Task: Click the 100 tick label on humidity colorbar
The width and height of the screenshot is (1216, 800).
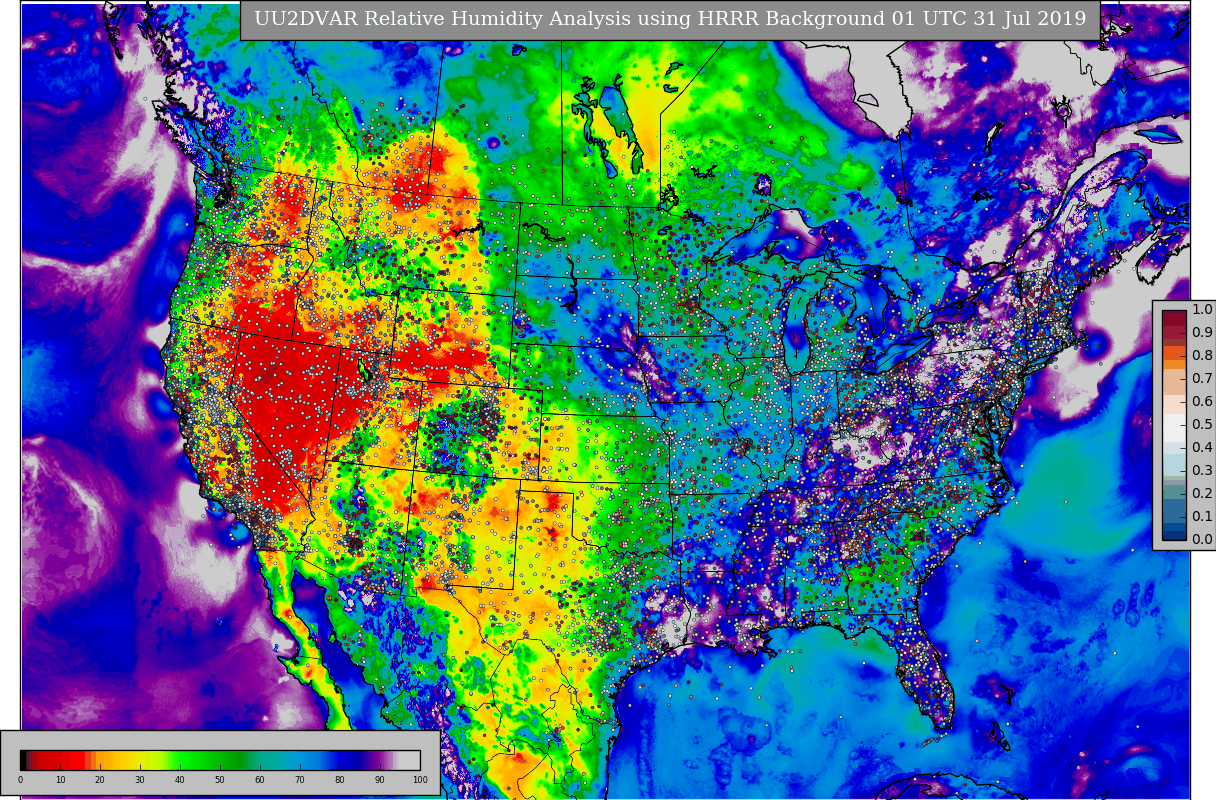Action: 420,780
